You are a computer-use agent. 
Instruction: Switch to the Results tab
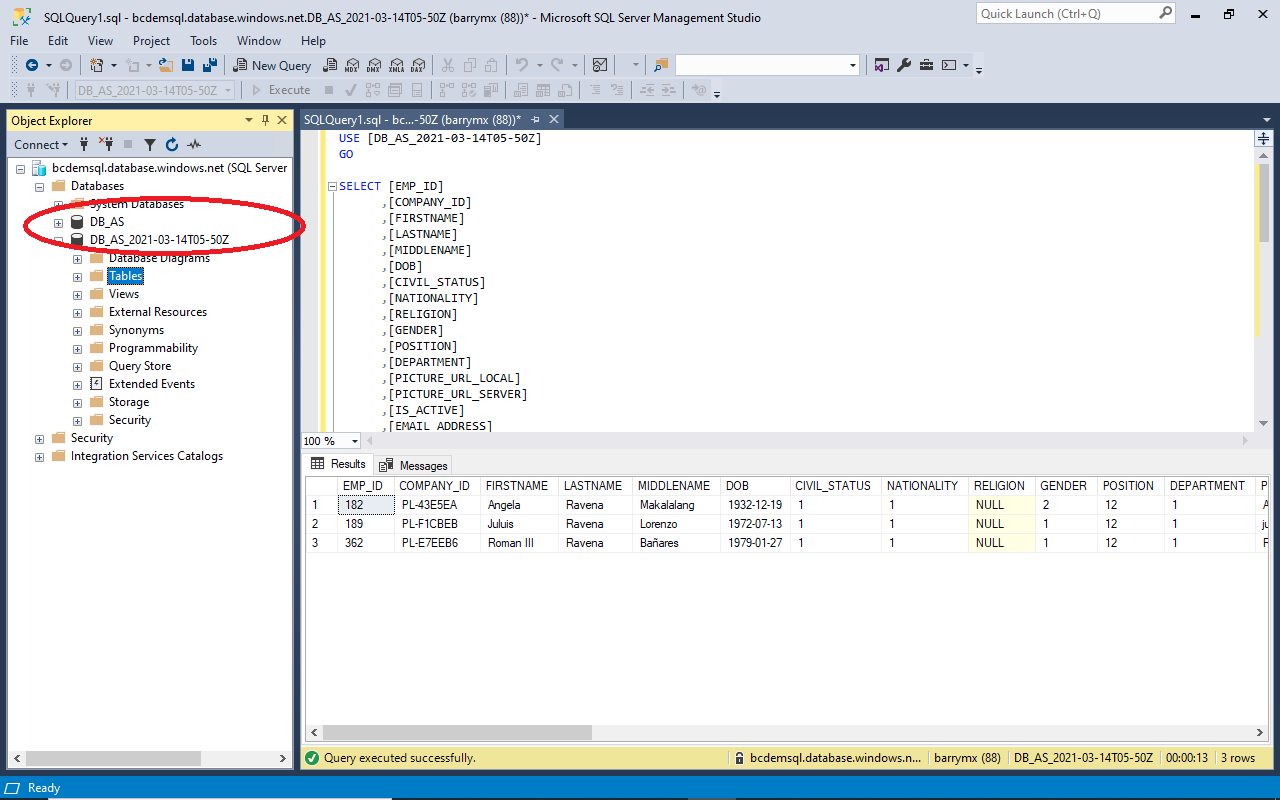click(338, 464)
